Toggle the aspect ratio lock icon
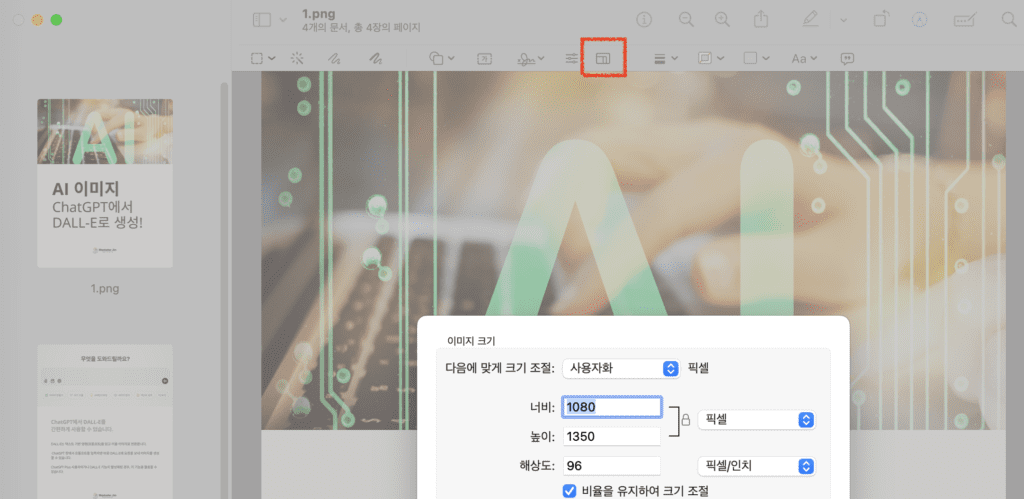Screen dimensions: 1024x499 pos(685,420)
